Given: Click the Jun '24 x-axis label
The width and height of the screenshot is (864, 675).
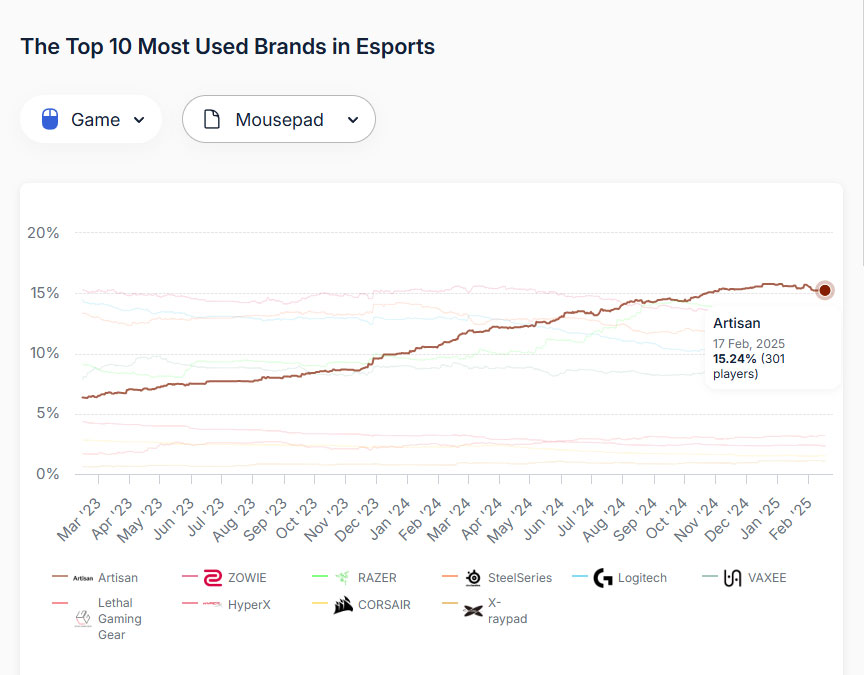Looking at the screenshot, I should pos(543,519).
